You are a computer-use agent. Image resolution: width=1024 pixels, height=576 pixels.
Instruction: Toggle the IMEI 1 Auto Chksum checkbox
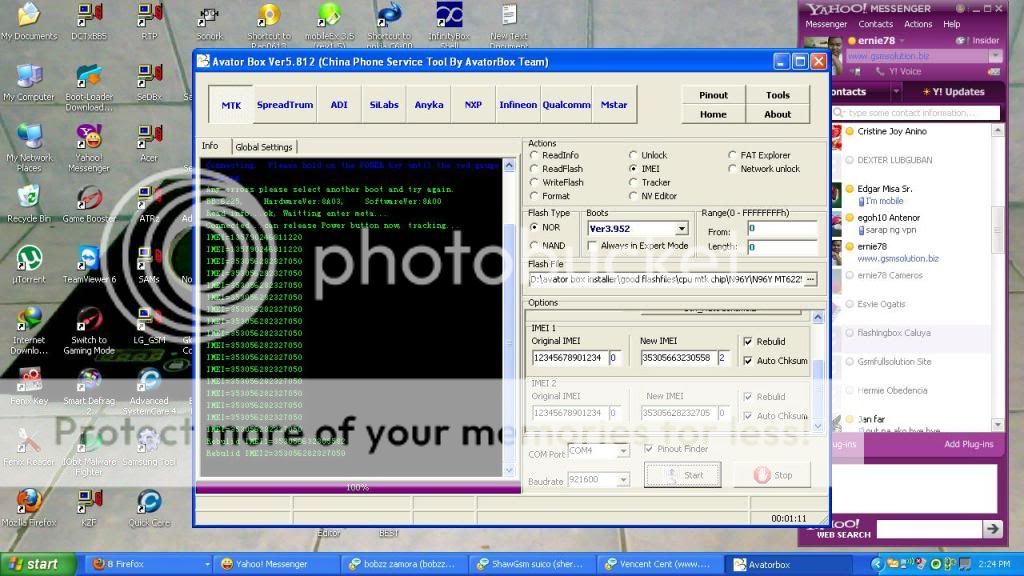click(748, 361)
